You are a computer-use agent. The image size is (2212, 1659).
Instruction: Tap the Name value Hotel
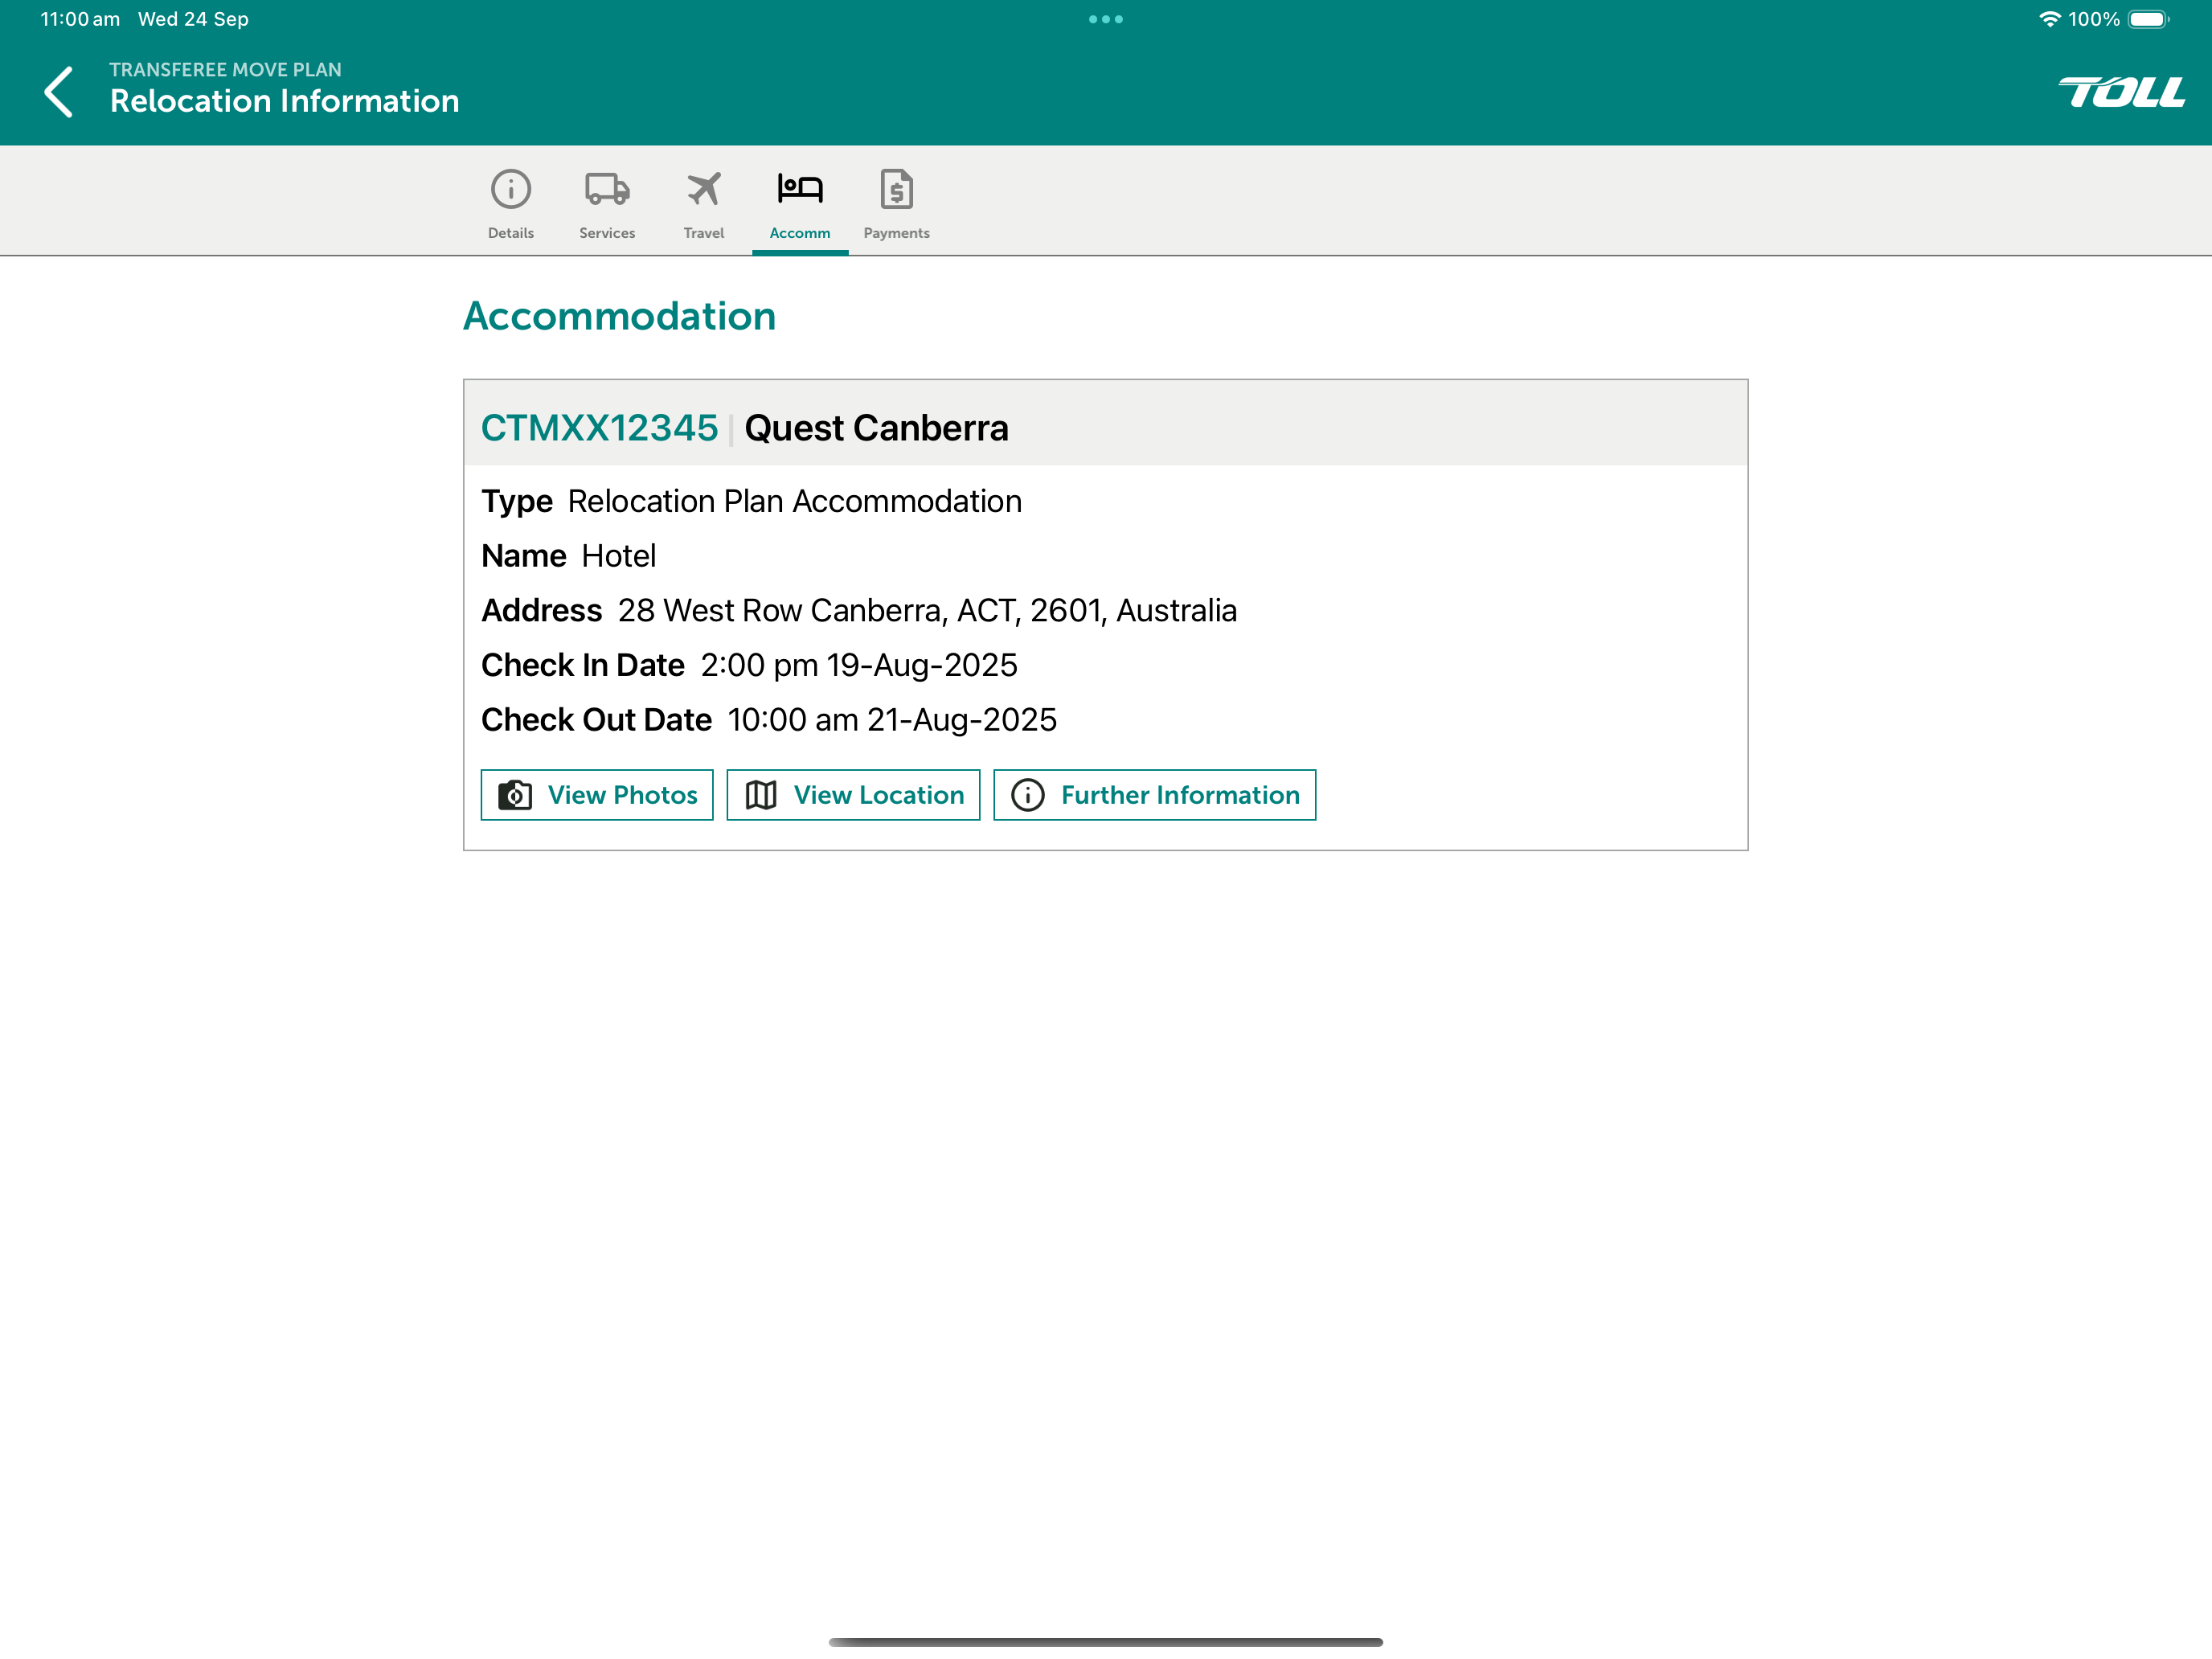pos(619,556)
